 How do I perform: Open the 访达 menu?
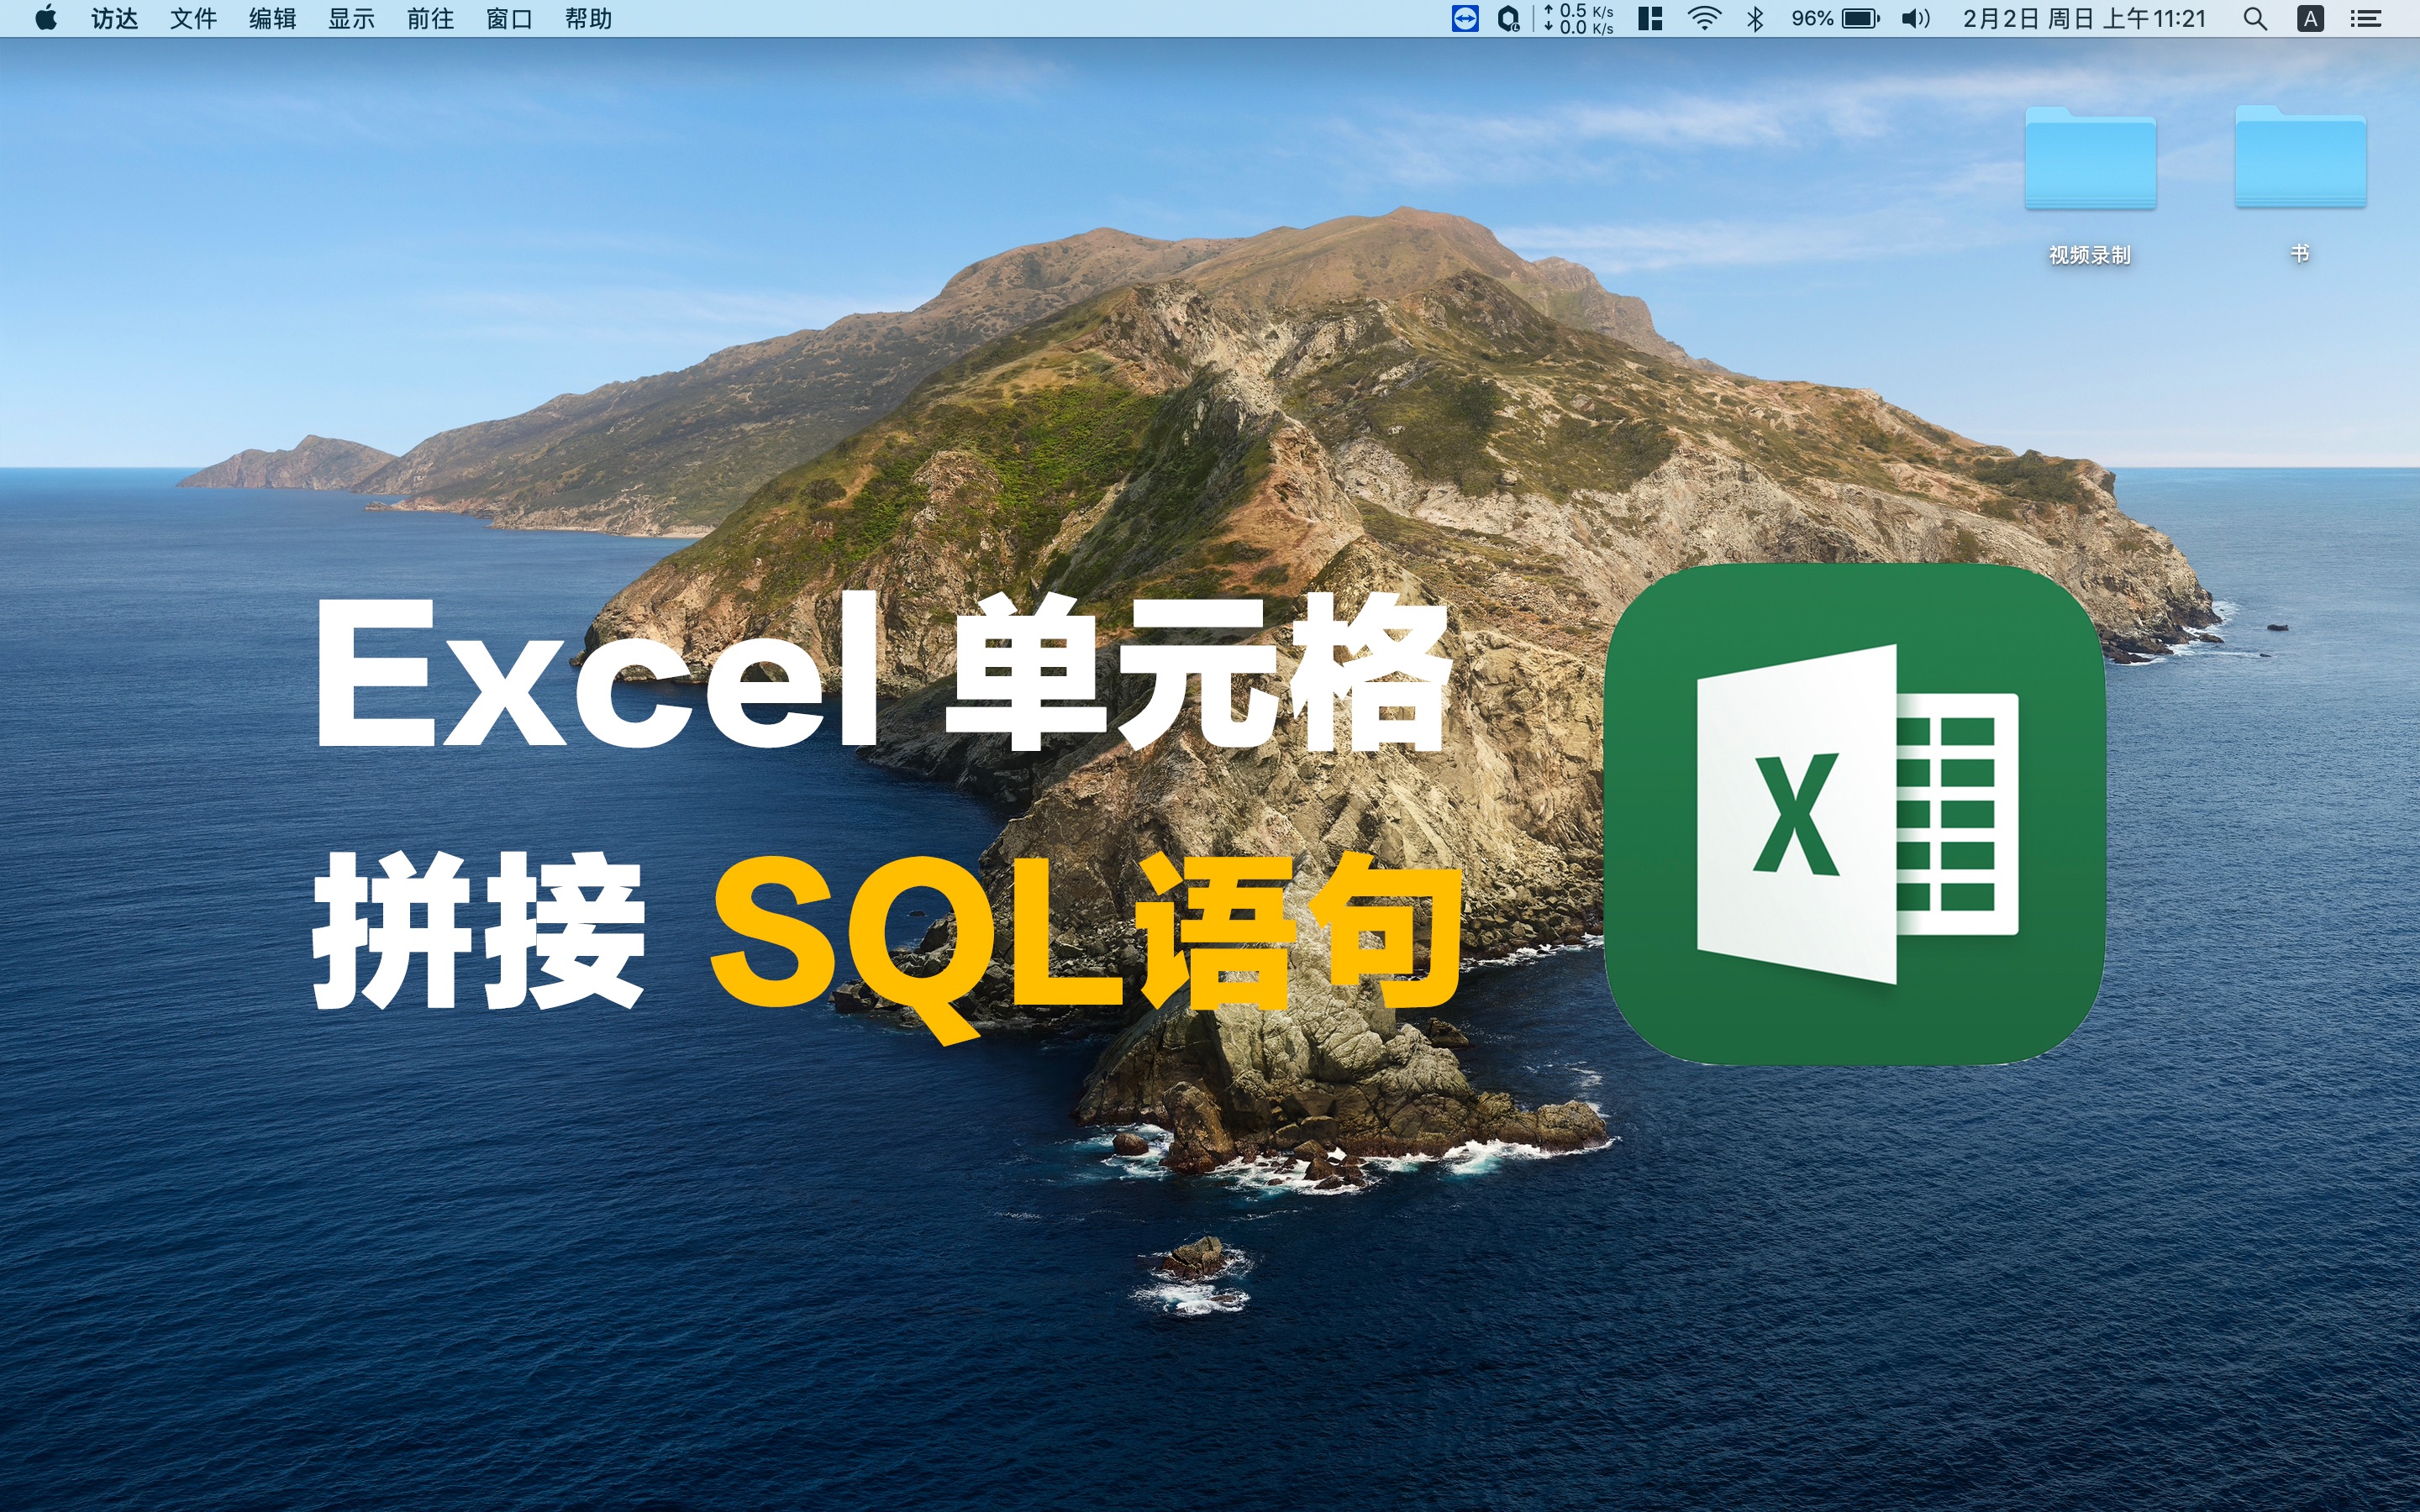(115, 18)
